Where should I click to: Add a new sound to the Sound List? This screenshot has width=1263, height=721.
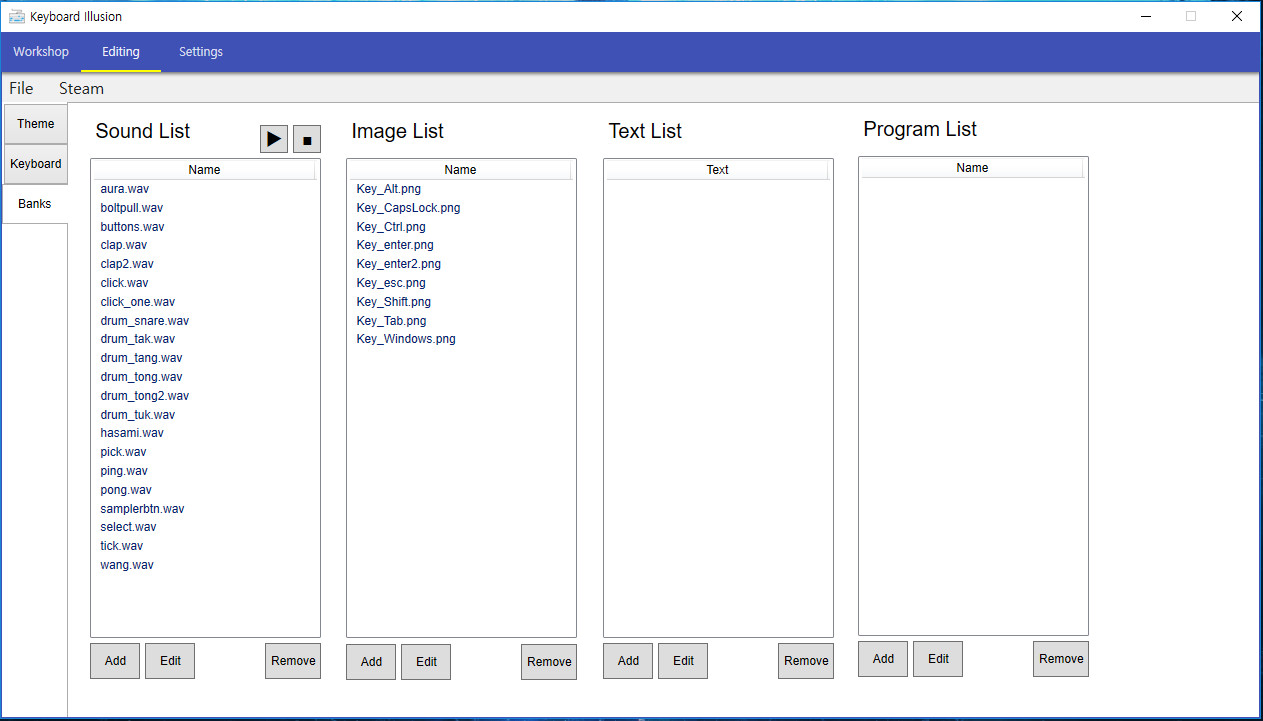[114, 660]
